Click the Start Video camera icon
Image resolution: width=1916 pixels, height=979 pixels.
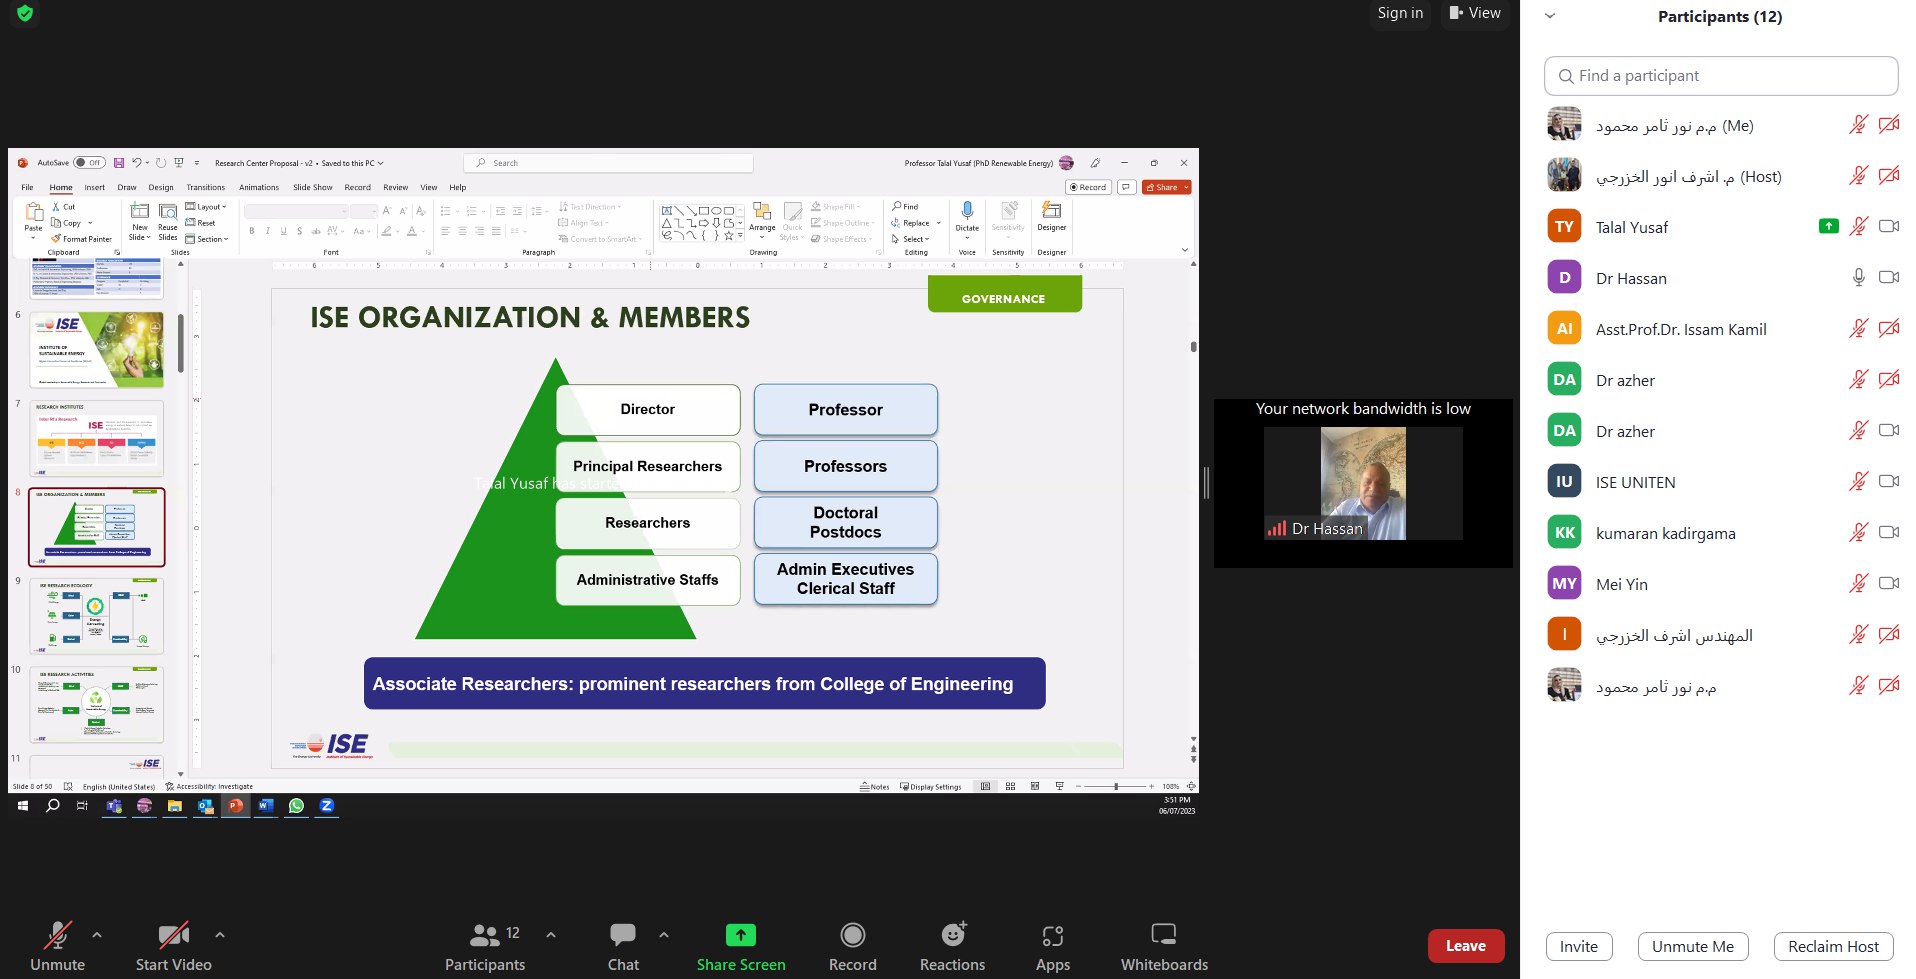click(173, 934)
